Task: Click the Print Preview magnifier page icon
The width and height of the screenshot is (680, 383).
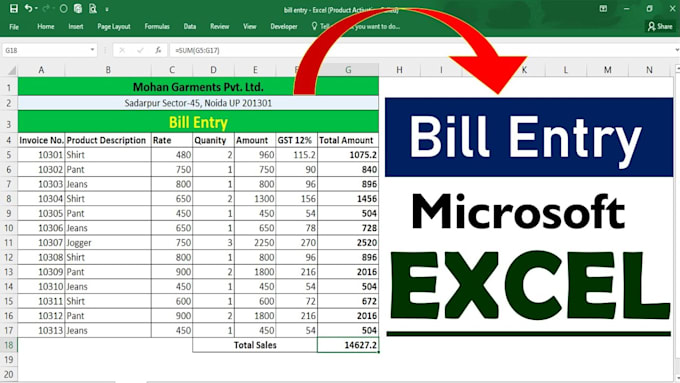Action: click(x=93, y=8)
